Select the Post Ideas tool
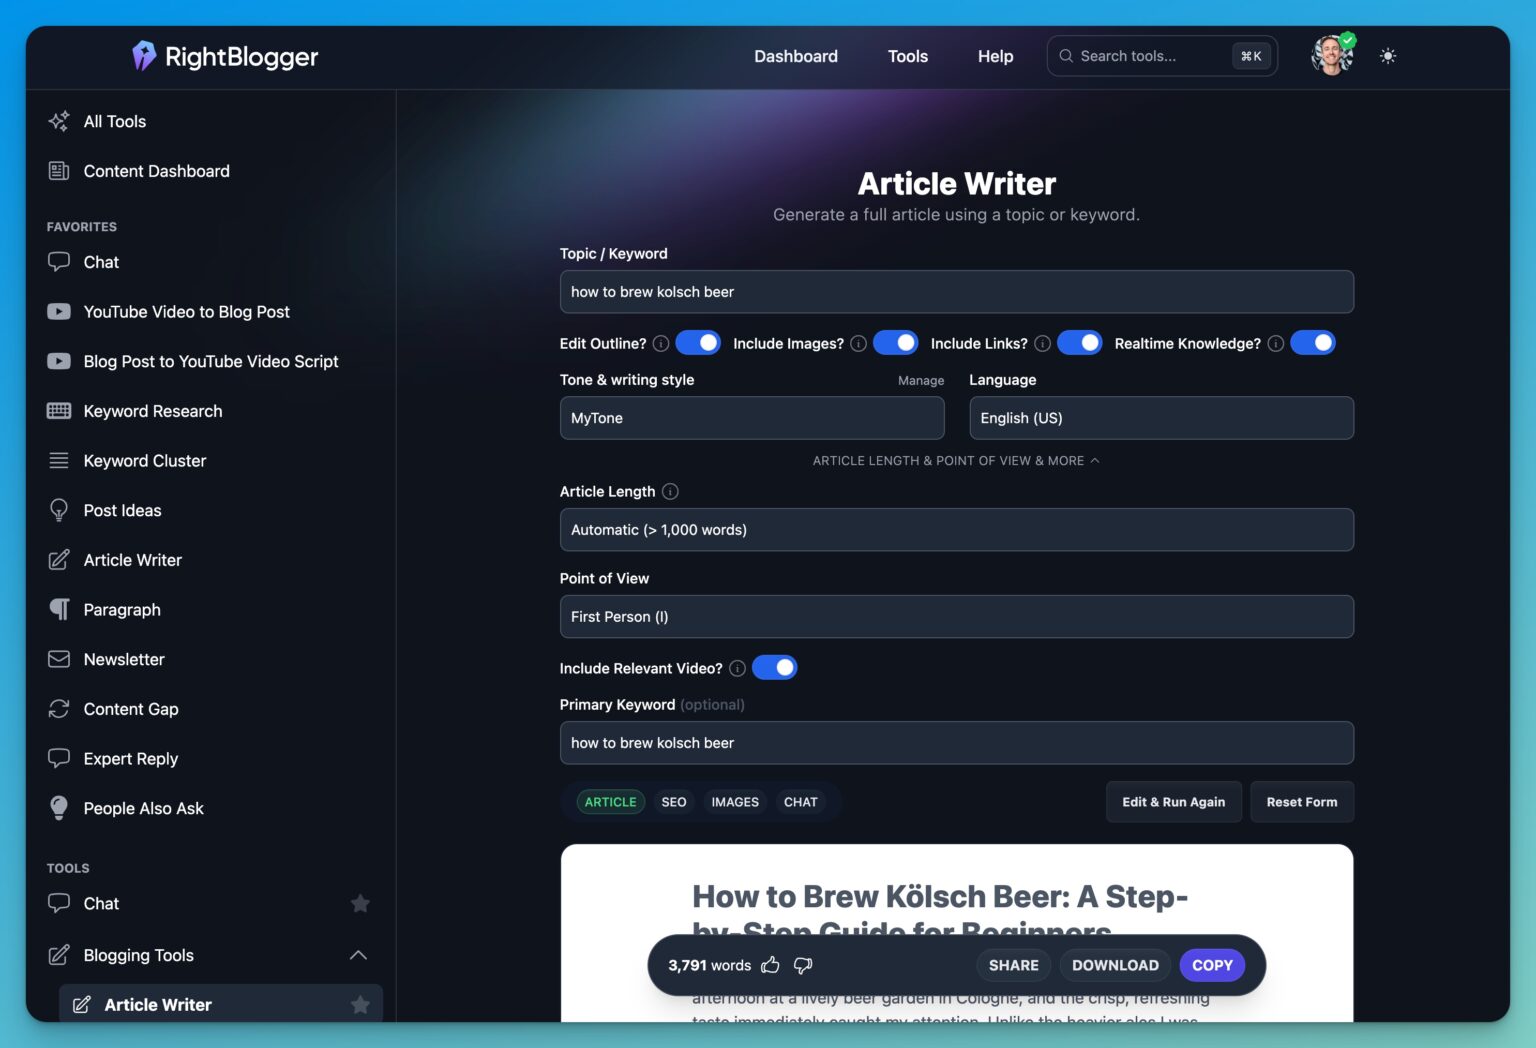The height and width of the screenshot is (1048, 1536). (122, 510)
